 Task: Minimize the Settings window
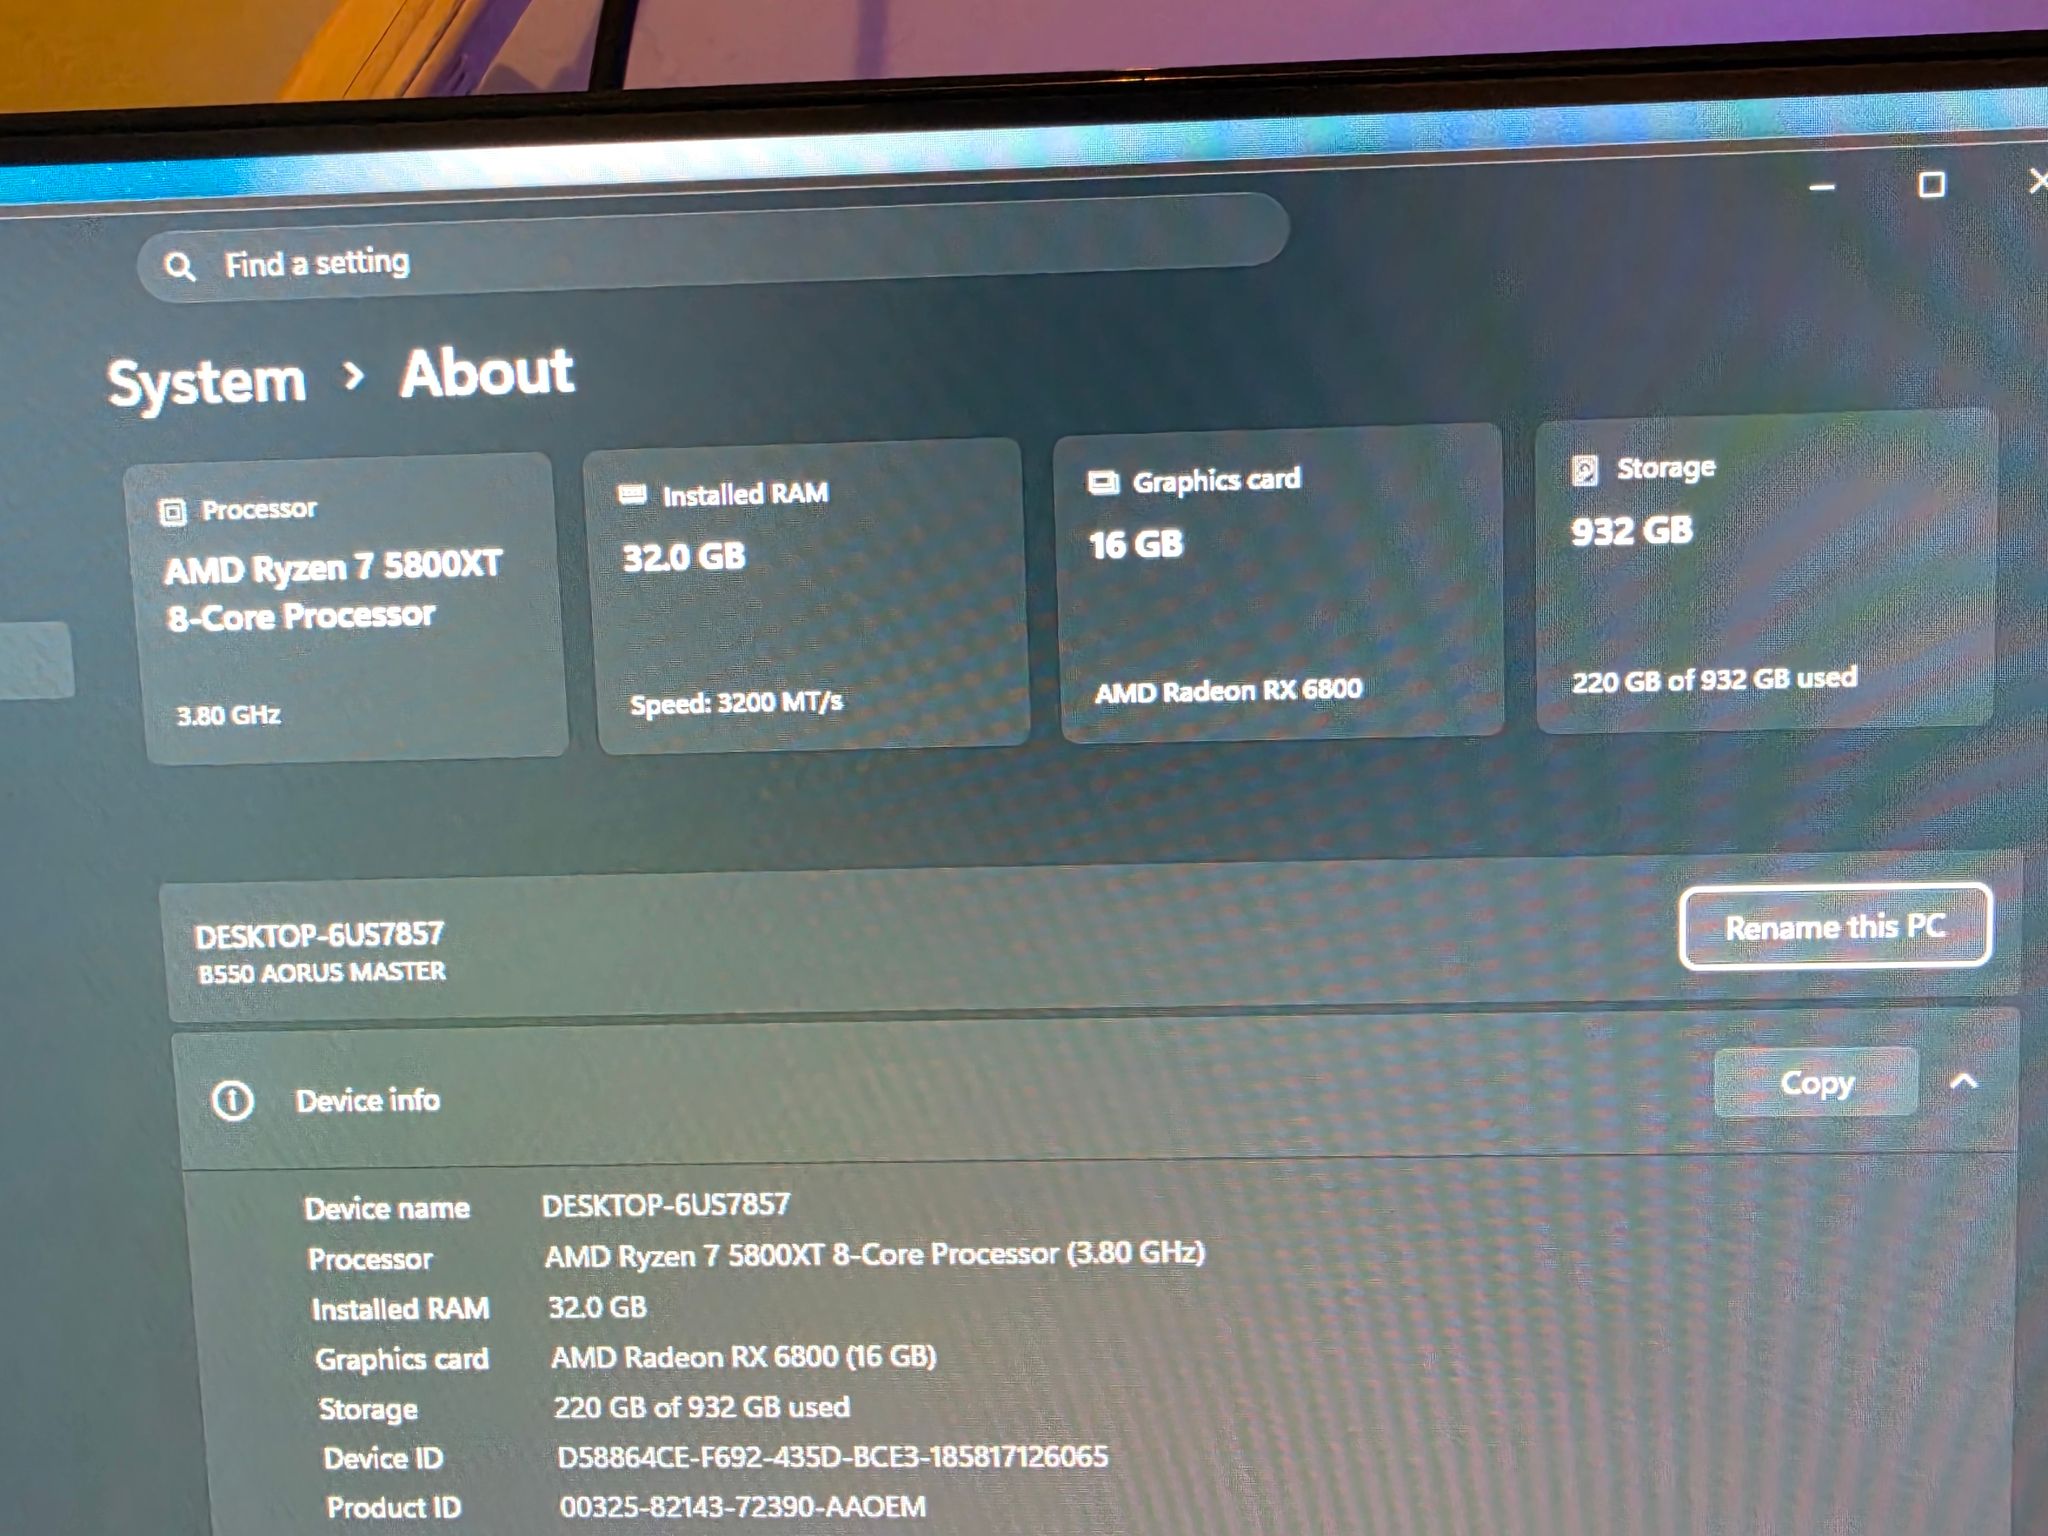1822,187
